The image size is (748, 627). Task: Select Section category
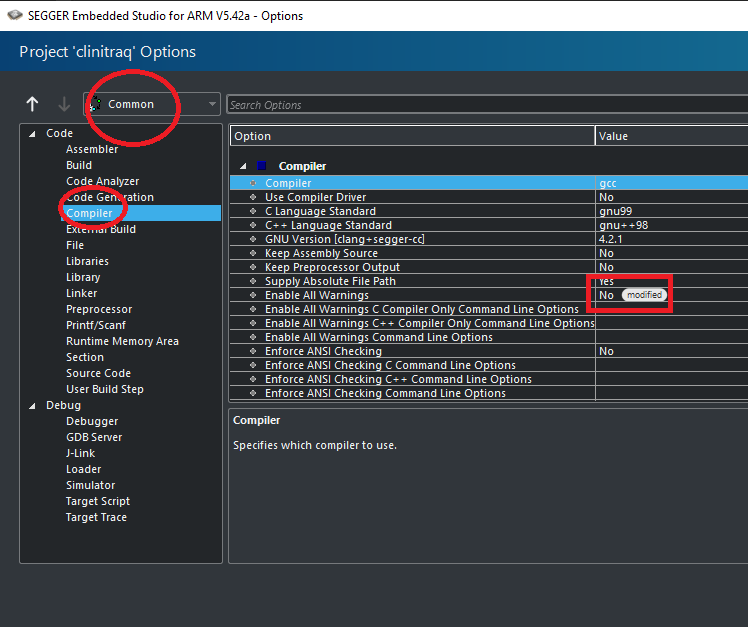(x=85, y=357)
